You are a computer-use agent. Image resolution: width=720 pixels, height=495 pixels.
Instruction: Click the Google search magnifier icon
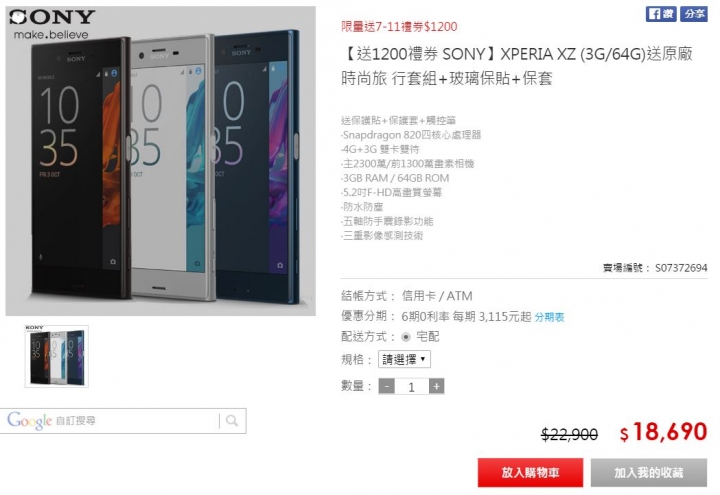[x=232, y=421]
